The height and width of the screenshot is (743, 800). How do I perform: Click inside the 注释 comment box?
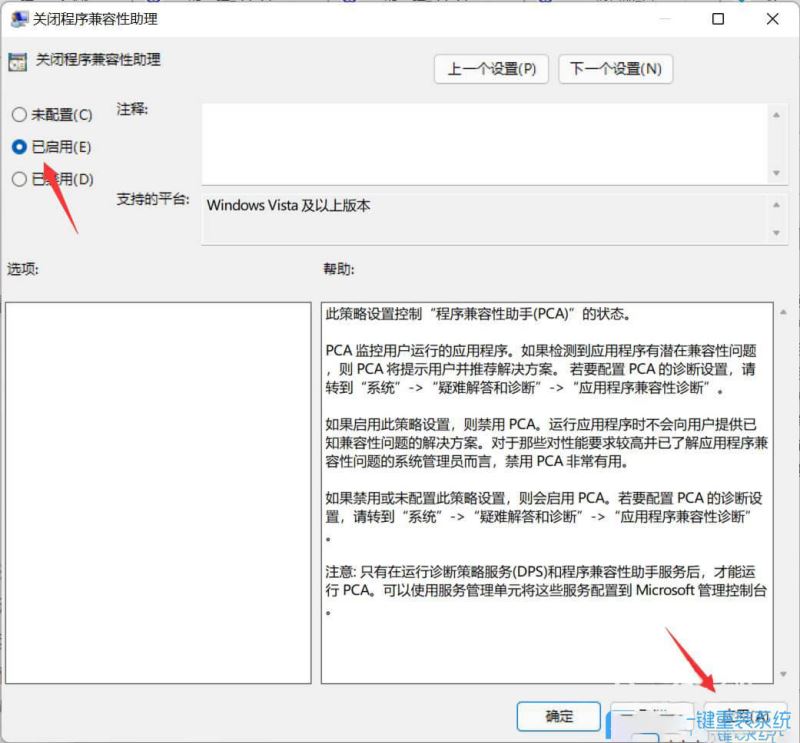coord(480,140)
